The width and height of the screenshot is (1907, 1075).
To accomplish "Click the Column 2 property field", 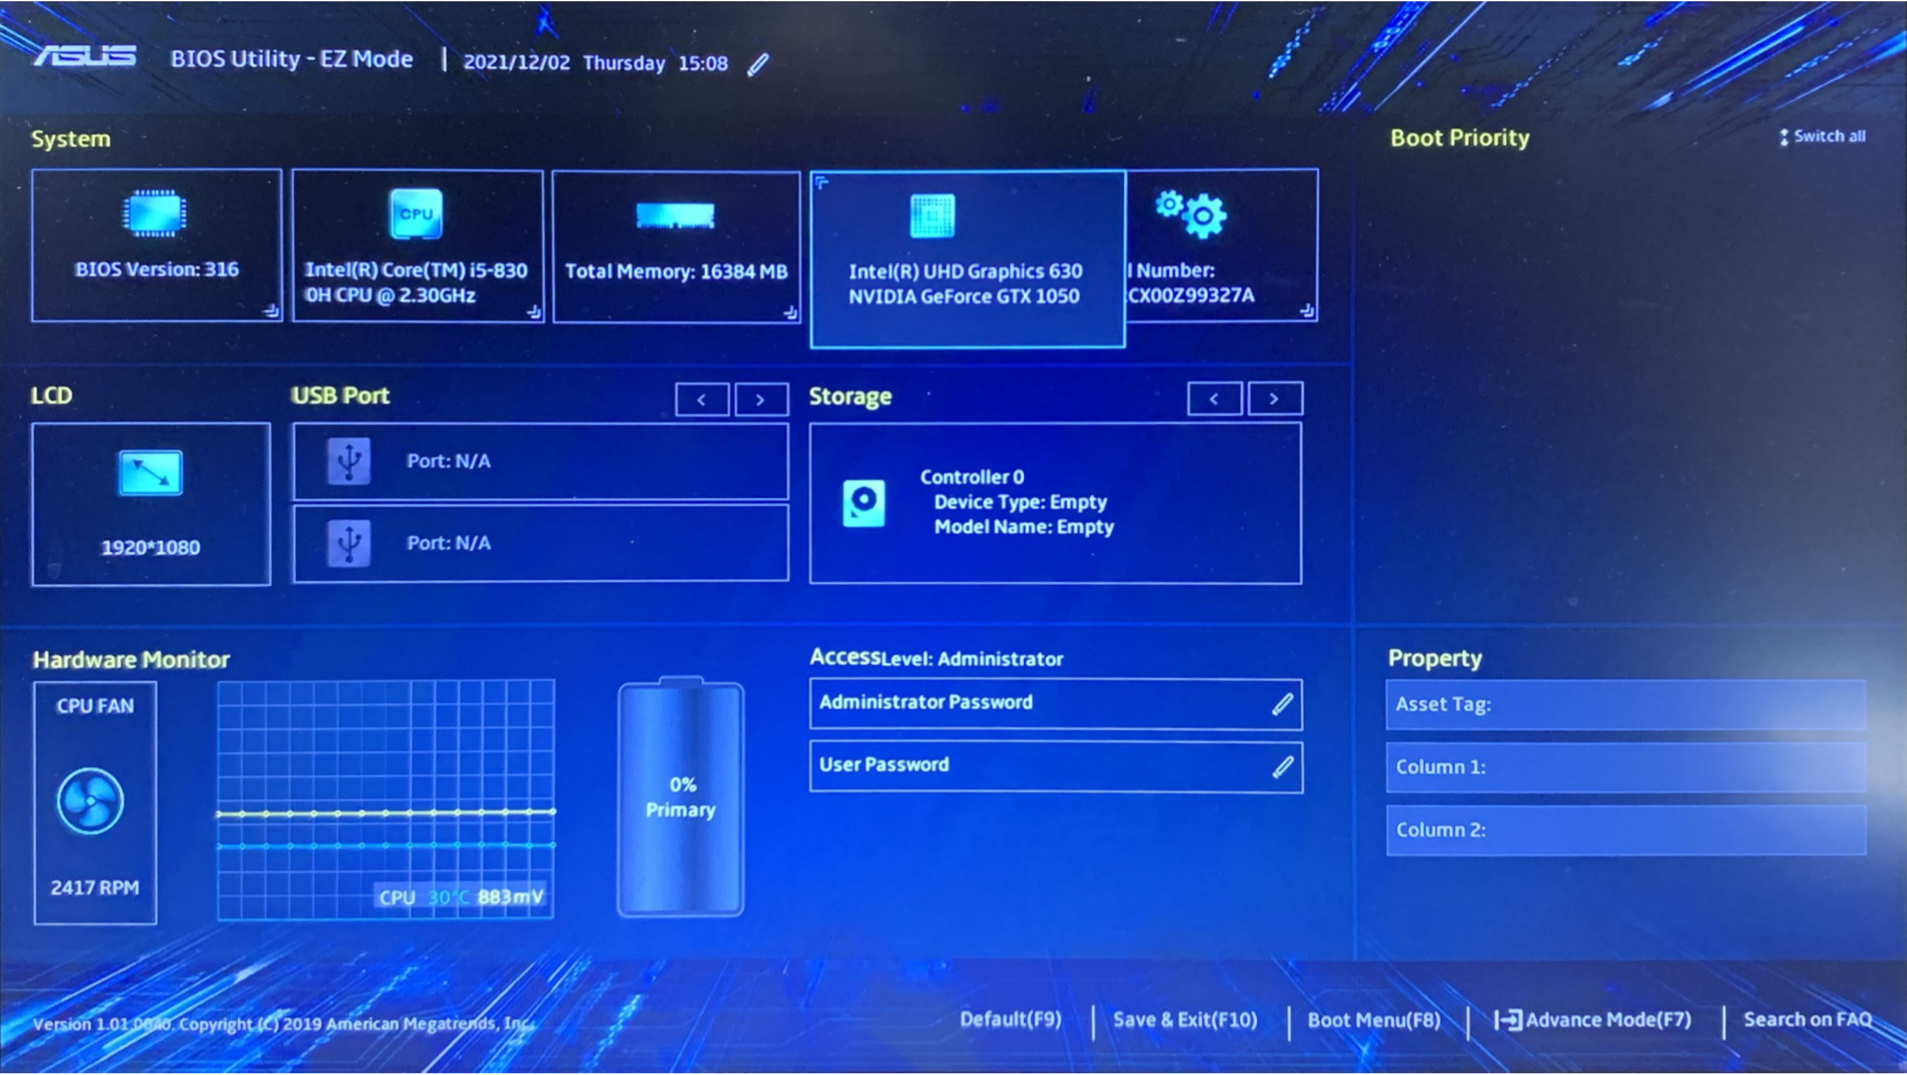I will (x=1626, y=831).
